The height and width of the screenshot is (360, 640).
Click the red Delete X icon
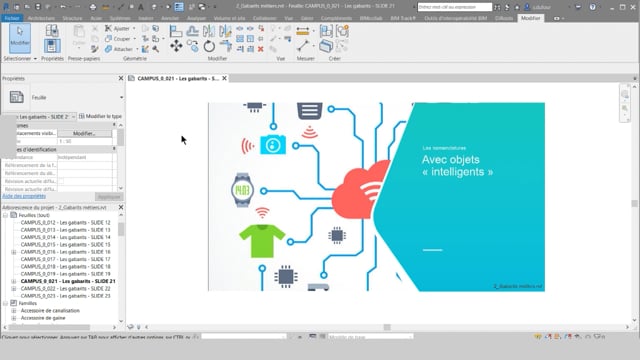pos(260,49)
